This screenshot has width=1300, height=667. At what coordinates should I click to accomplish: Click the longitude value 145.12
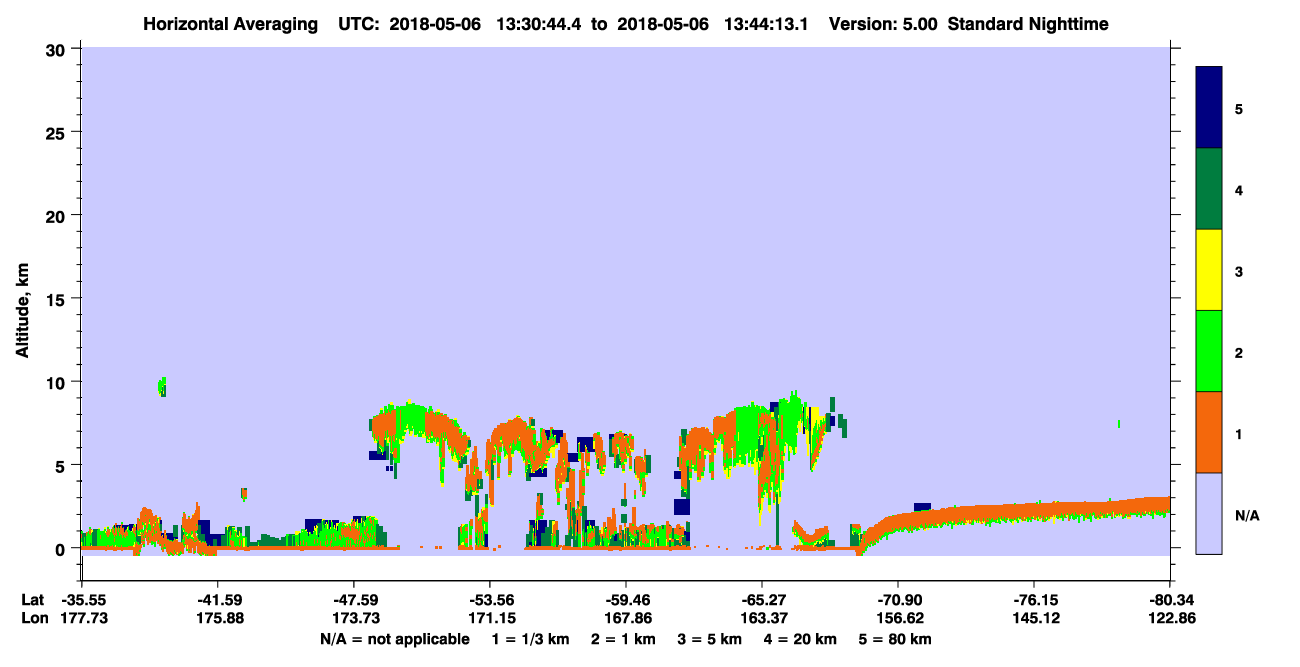pos(1034,618)
